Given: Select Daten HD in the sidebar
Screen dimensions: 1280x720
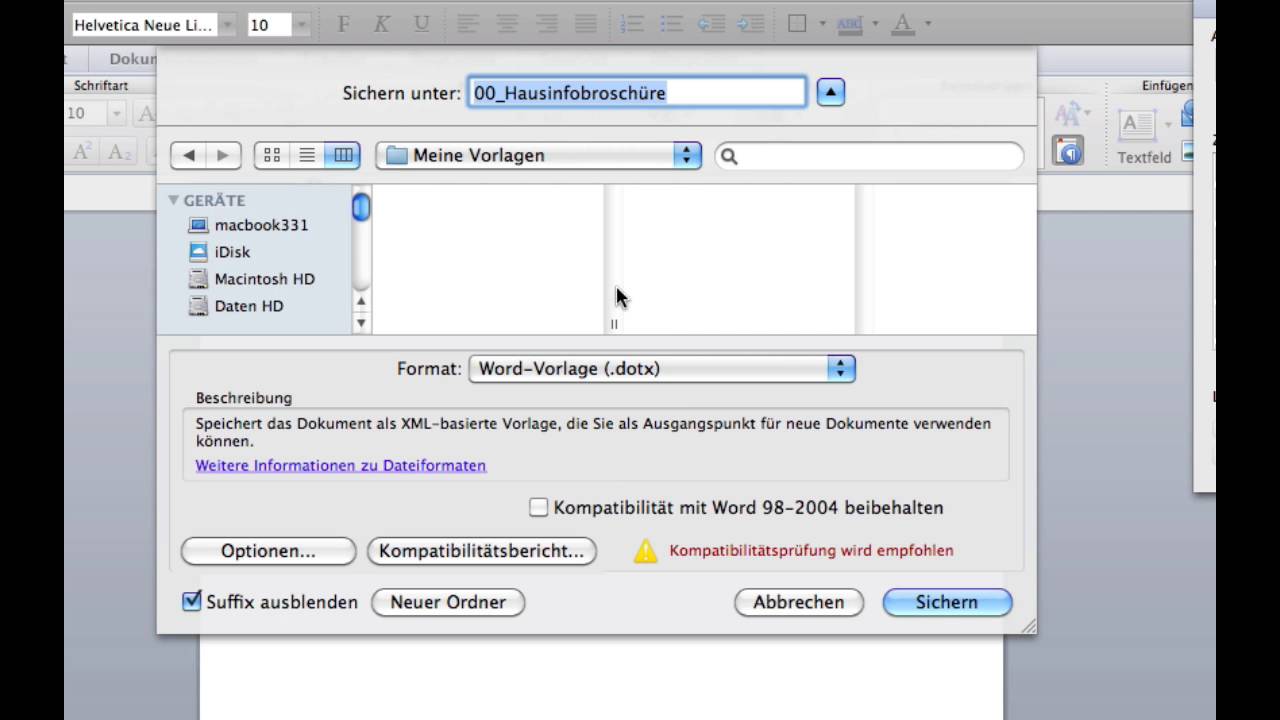Looking at the screenshot, I should pos(236,306).
